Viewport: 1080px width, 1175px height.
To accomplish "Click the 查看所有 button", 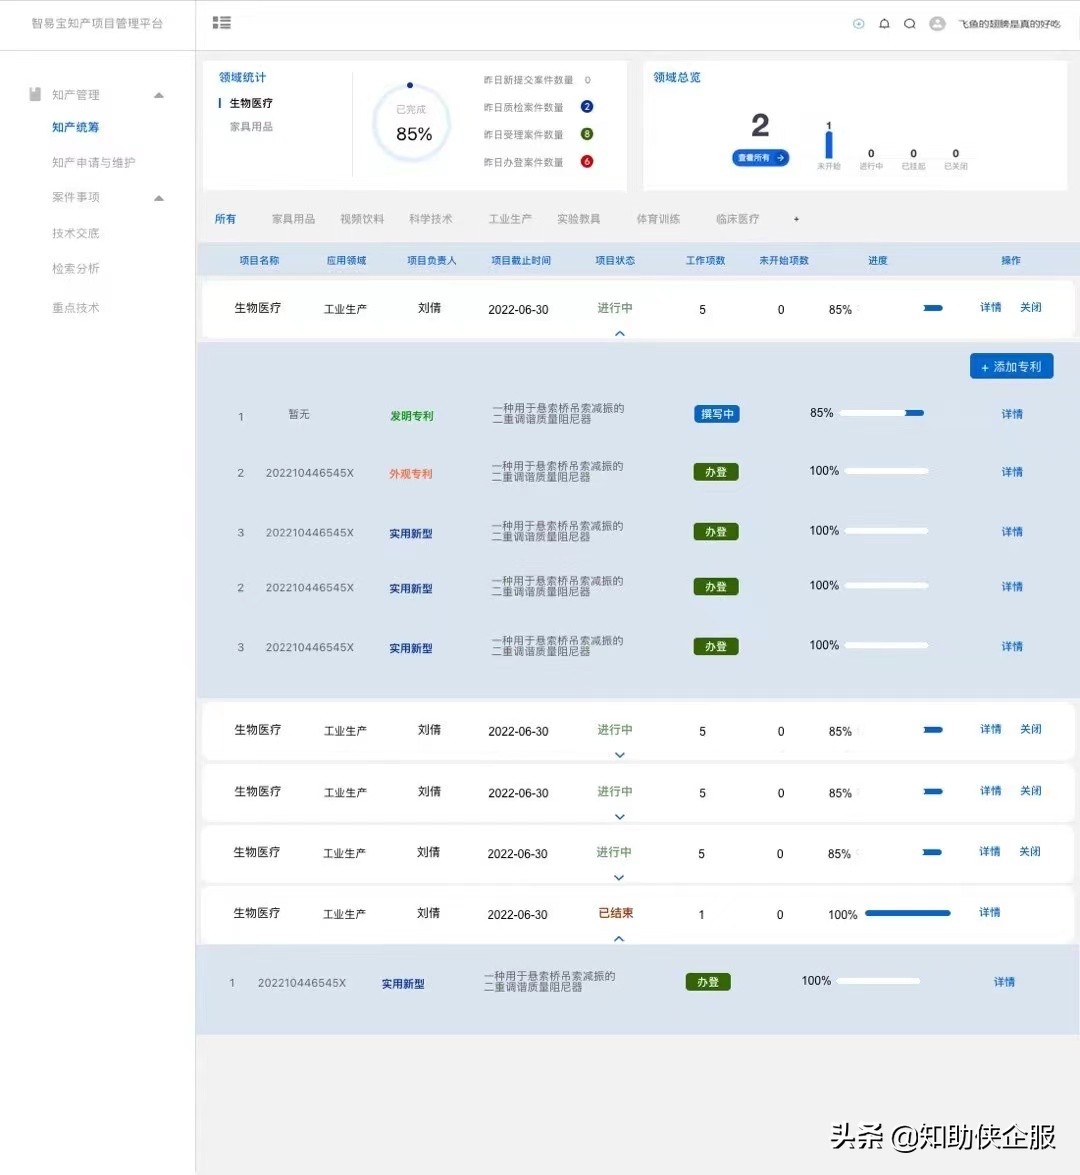I will pyautogui.click(x=760, y=158).
